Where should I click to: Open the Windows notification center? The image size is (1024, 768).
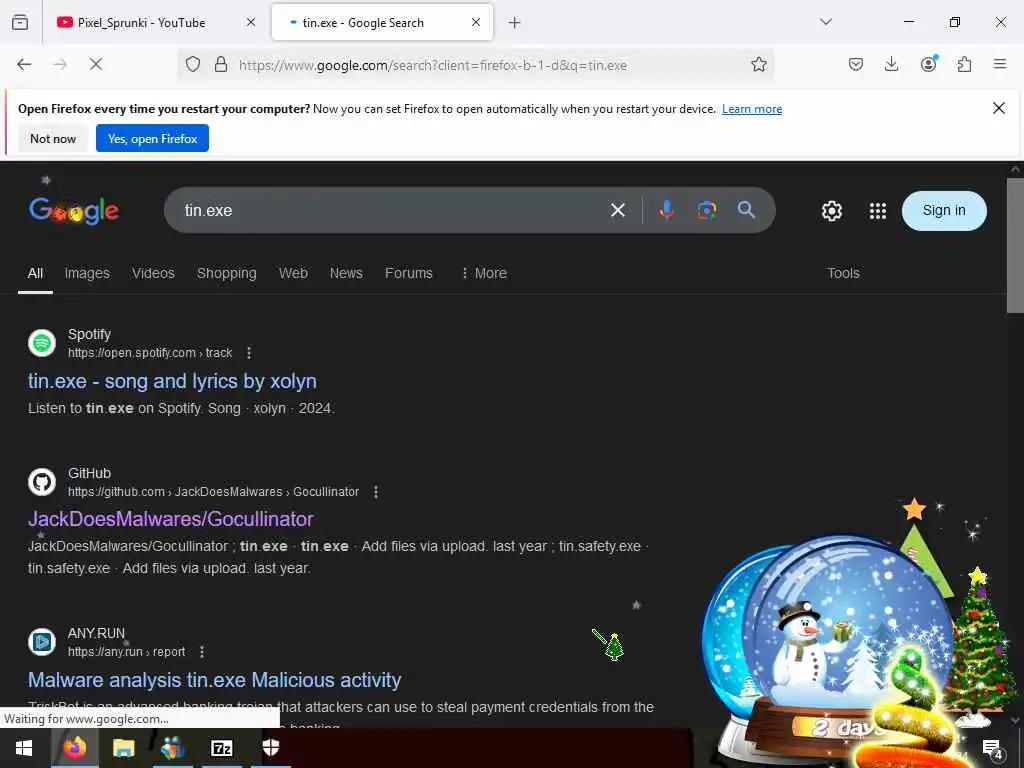(x=993, y=750)
